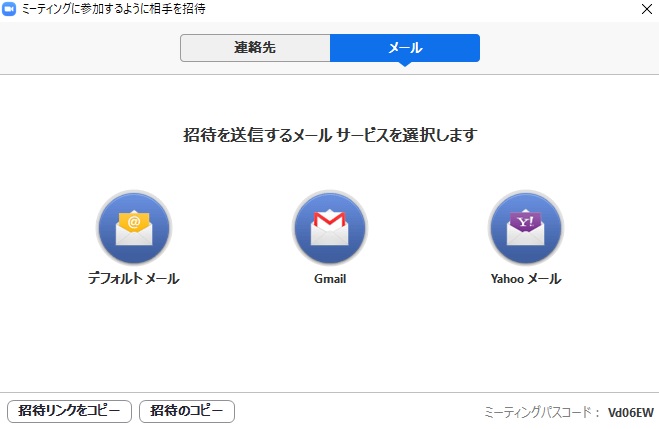The height and width of the screenshot is (429, 659).
Task: Switch to the メール (Mail) tab
Action: coord(405,48)
